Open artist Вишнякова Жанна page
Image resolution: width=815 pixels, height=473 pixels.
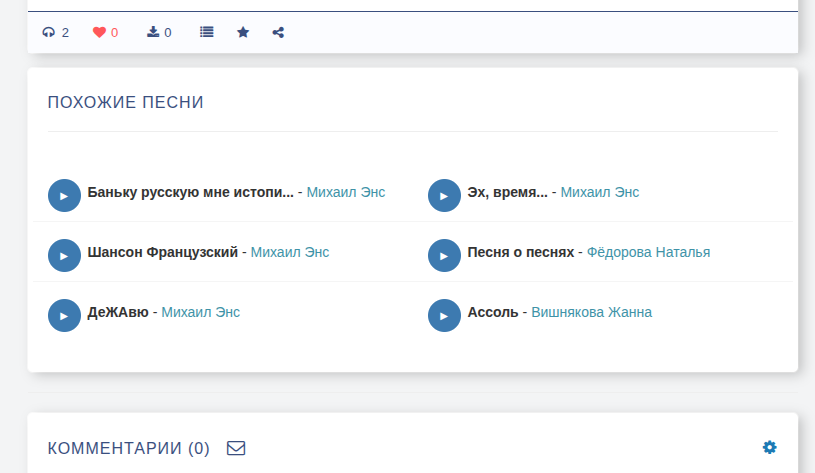click(x=591, y=312)
